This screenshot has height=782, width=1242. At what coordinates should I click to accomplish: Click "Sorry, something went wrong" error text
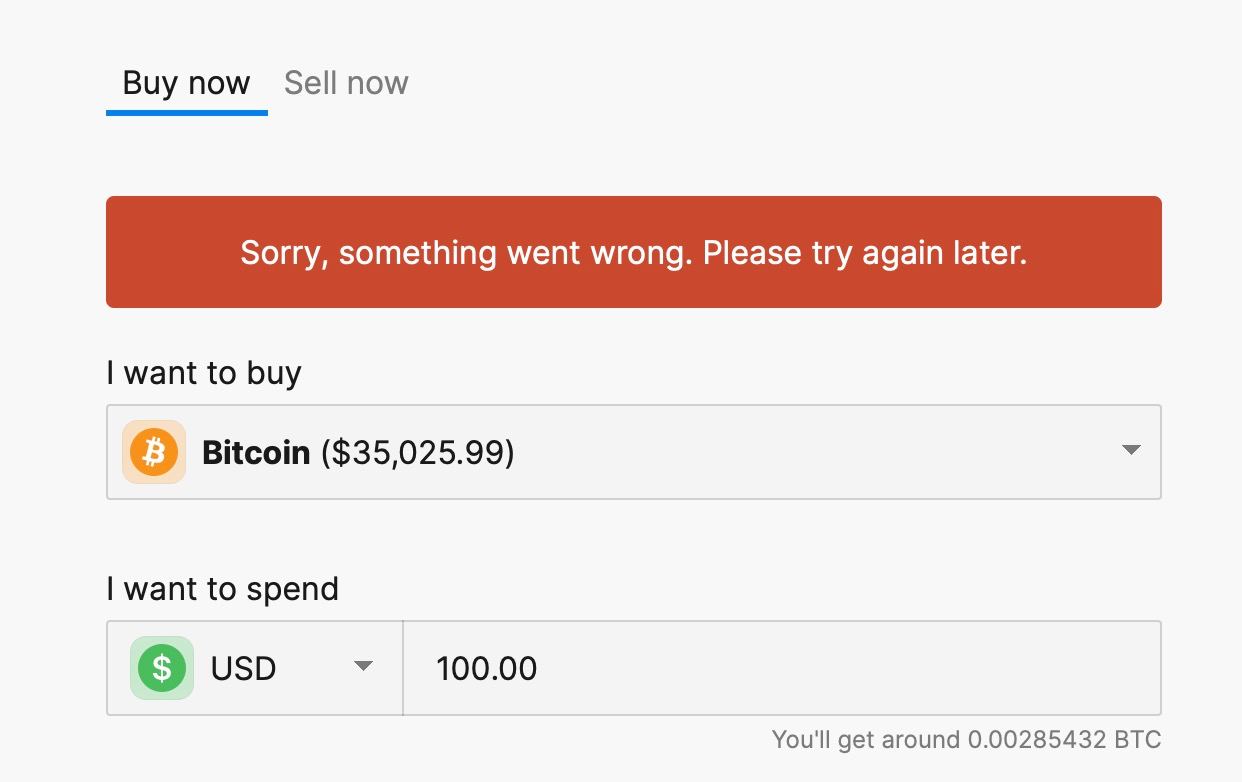tap(466, 253)
